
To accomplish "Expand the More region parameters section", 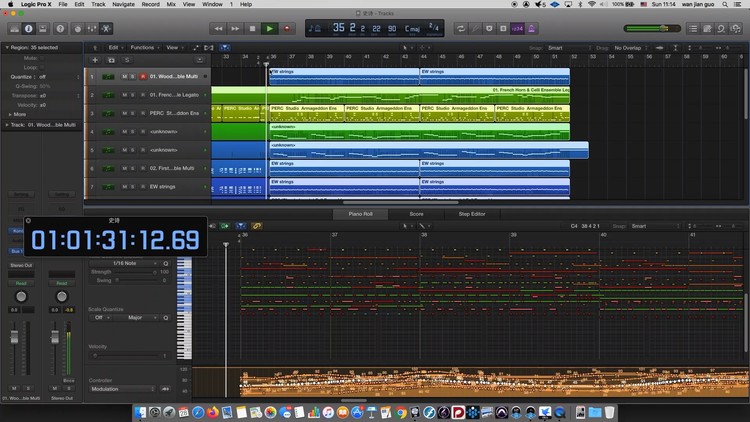I will [x=18, y=114].
